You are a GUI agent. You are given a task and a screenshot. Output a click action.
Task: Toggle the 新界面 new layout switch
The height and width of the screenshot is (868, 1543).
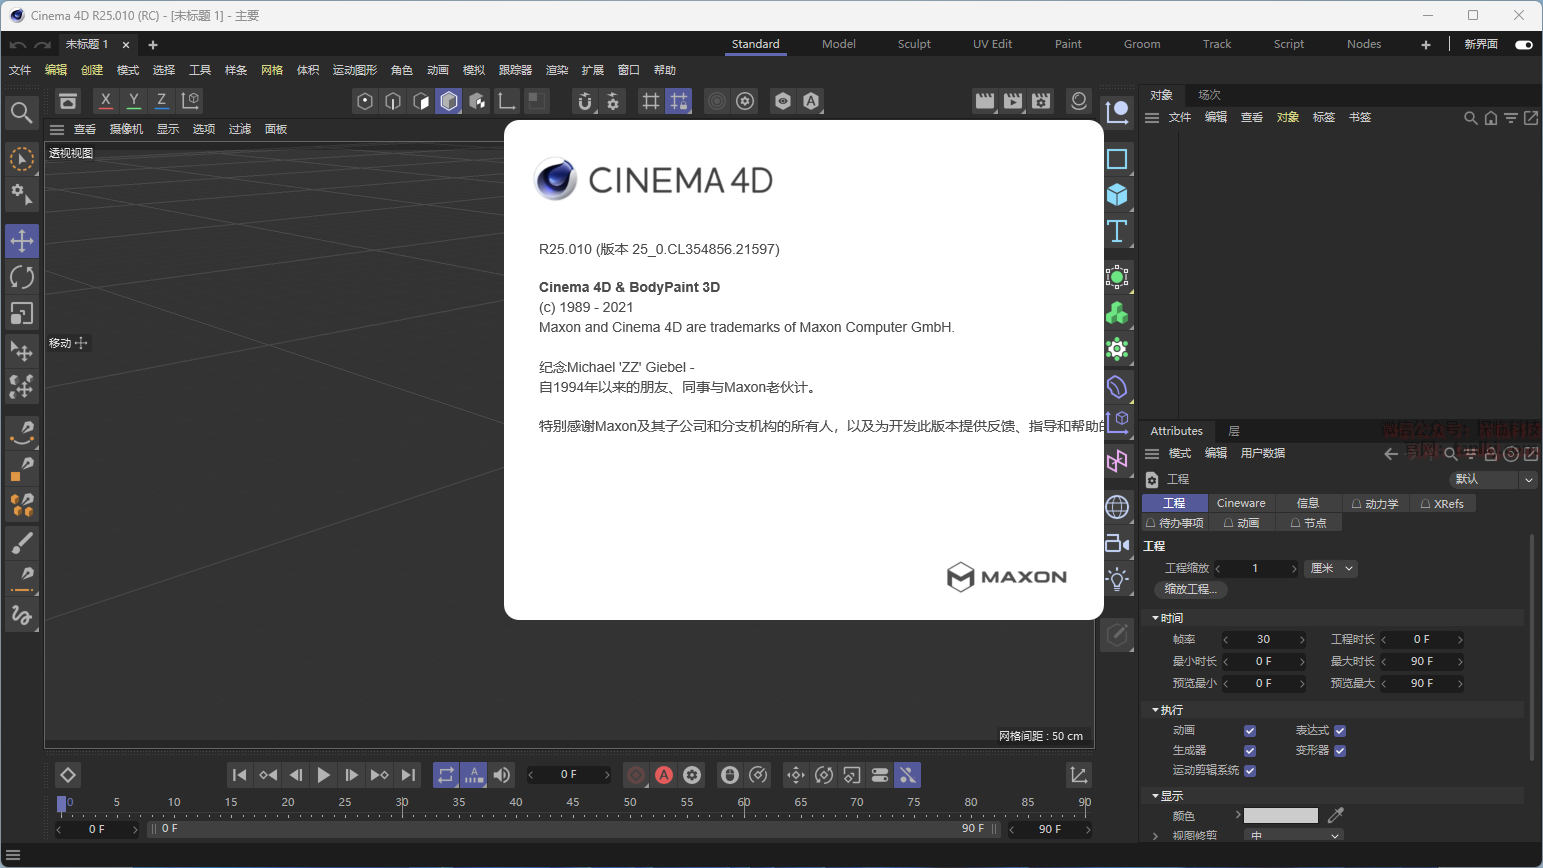tap(1524, 45)
